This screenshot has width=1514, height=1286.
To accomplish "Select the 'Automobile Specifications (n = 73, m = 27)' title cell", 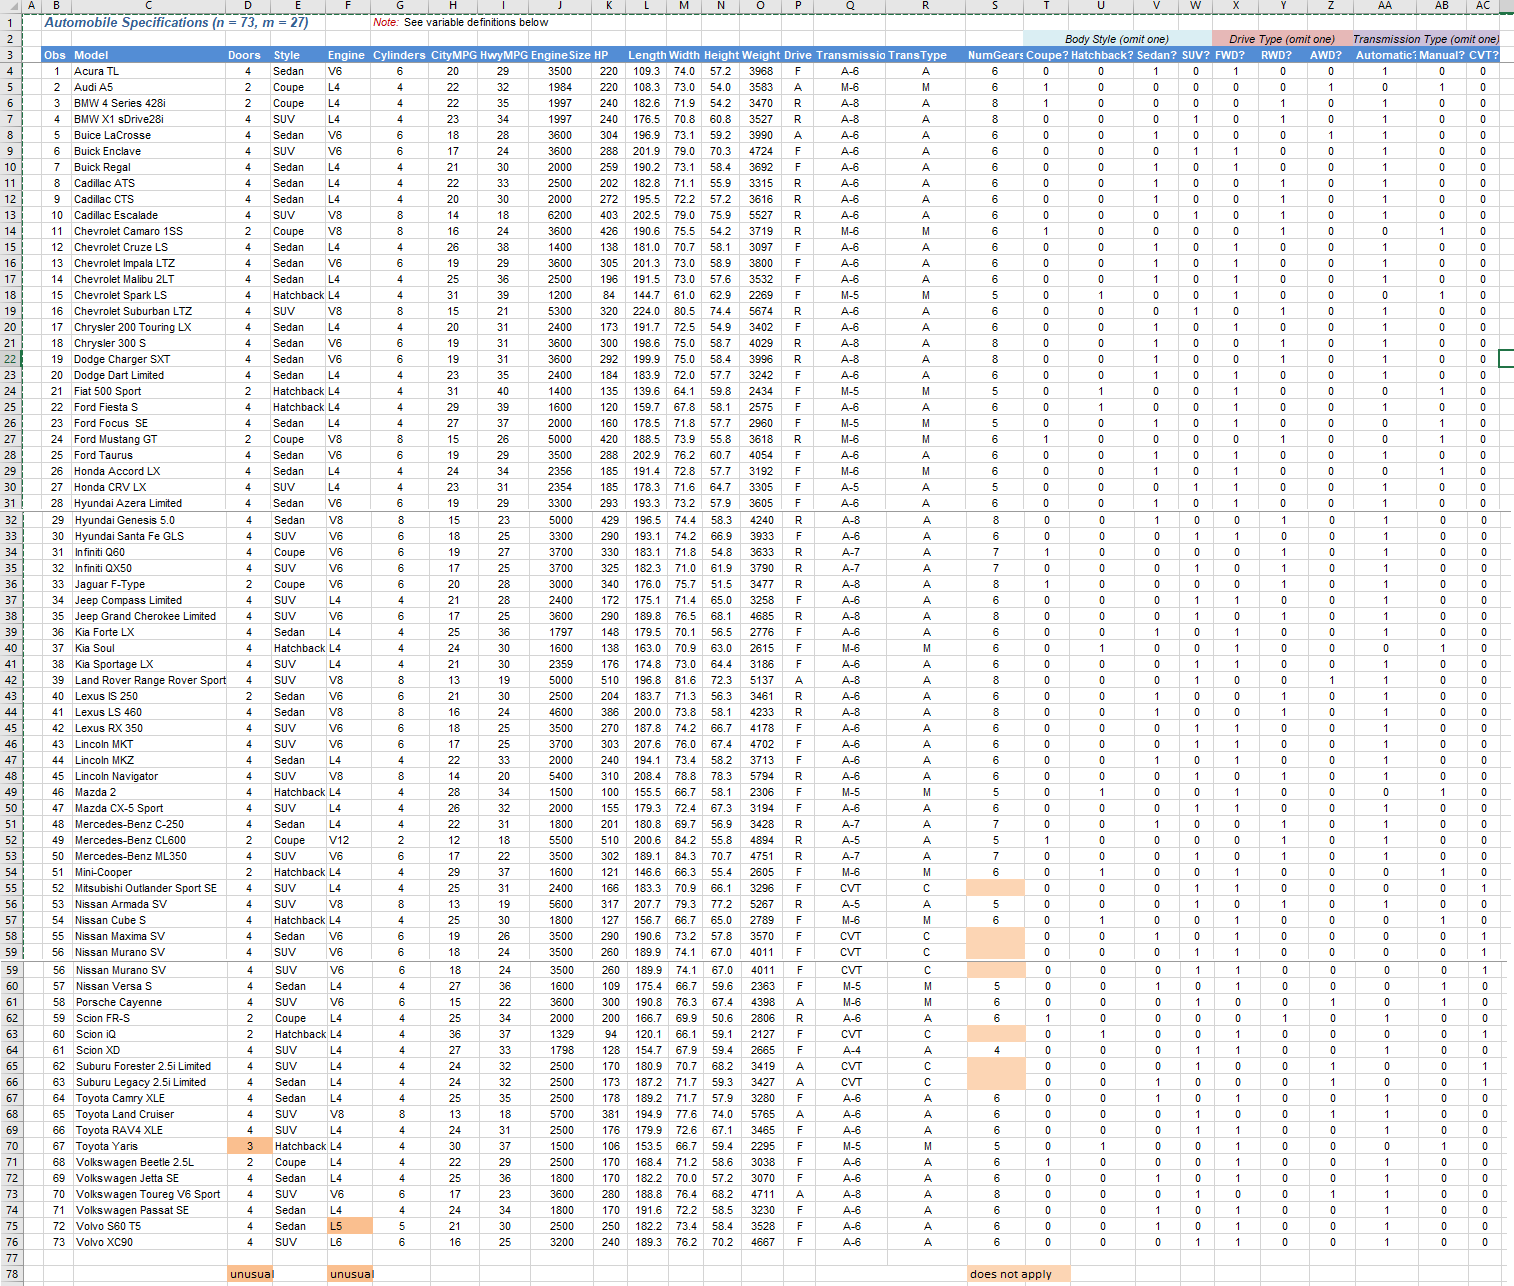I will point(176,22).
